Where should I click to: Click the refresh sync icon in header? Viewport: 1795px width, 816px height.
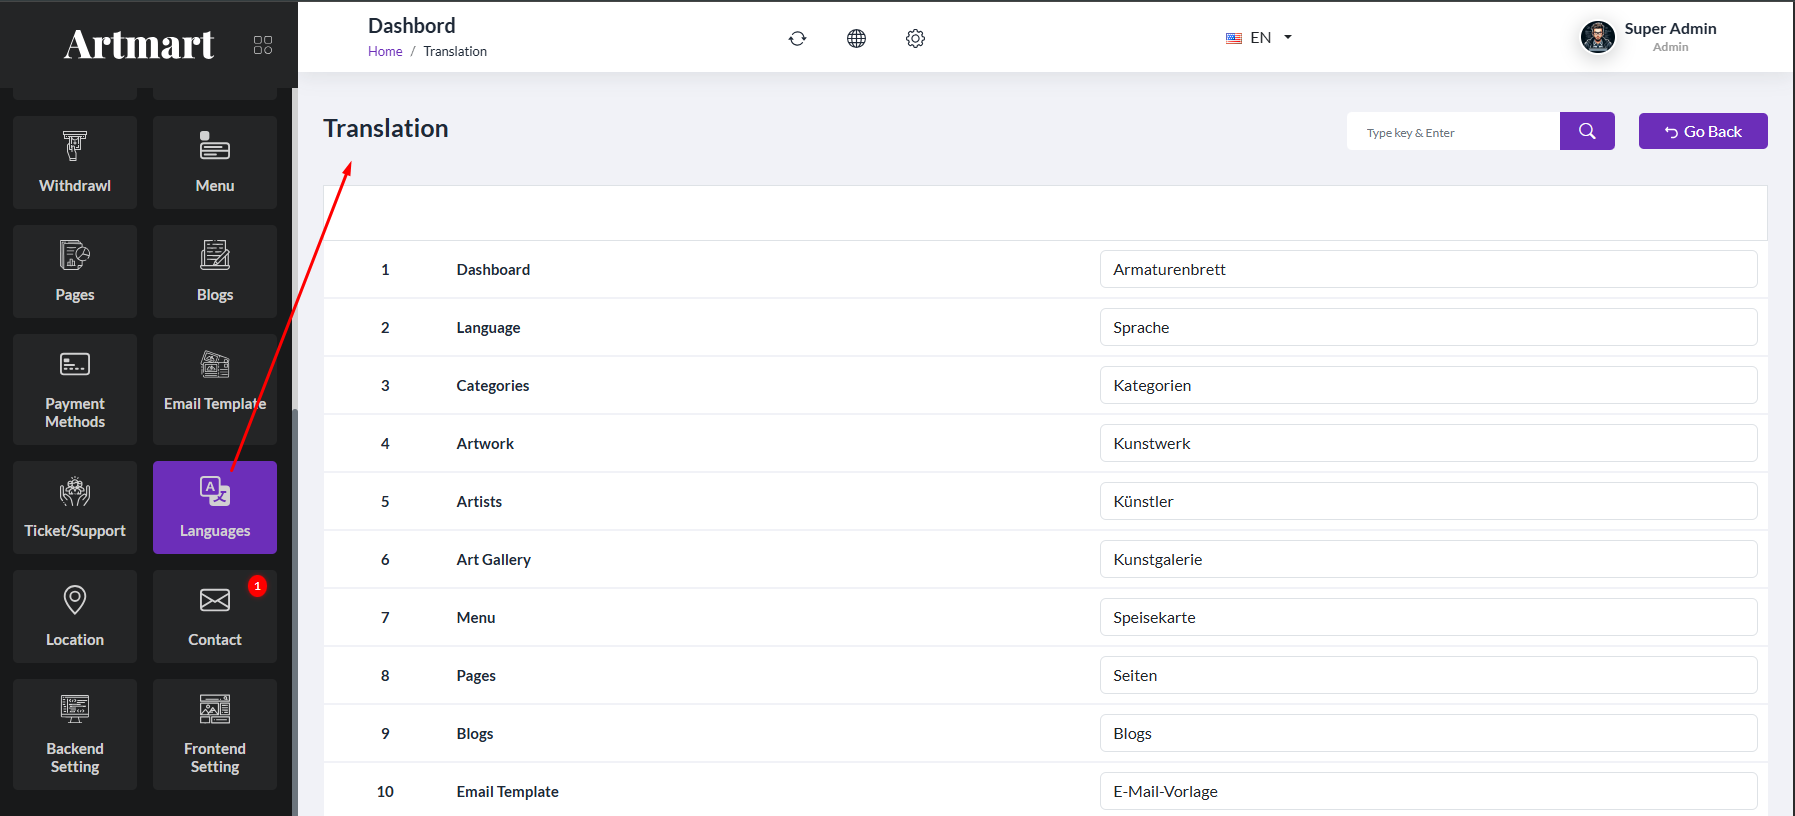click(797, 38)
